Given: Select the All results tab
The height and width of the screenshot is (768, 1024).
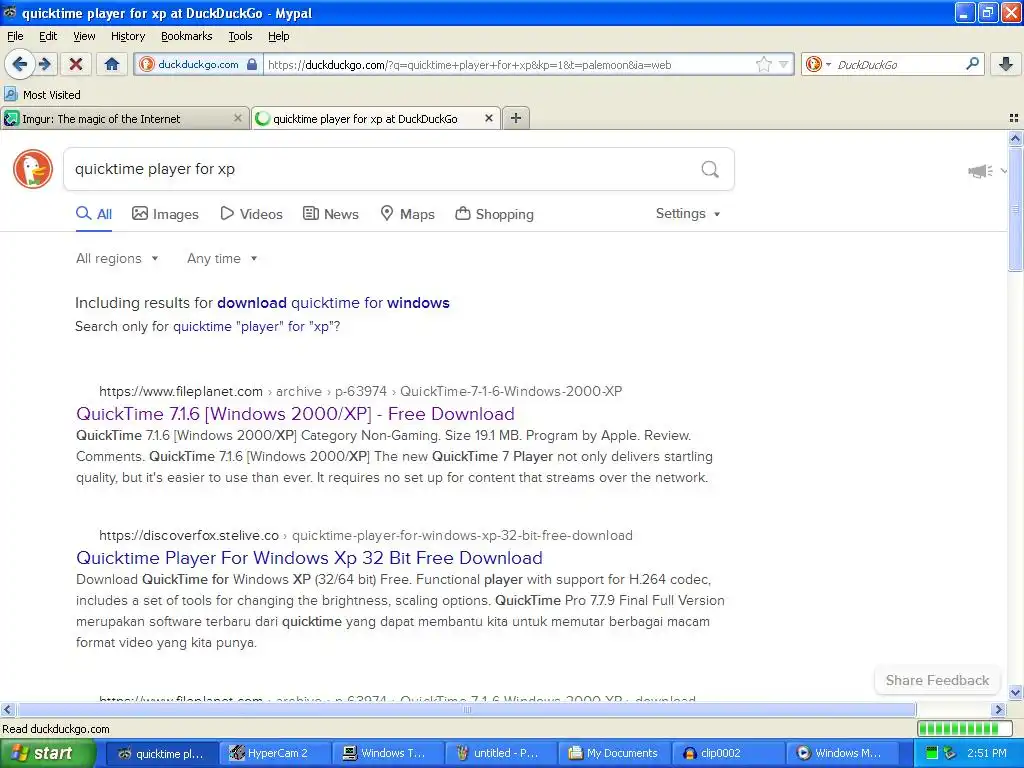Looking at the screenshot, I should (x=94, y=214).
